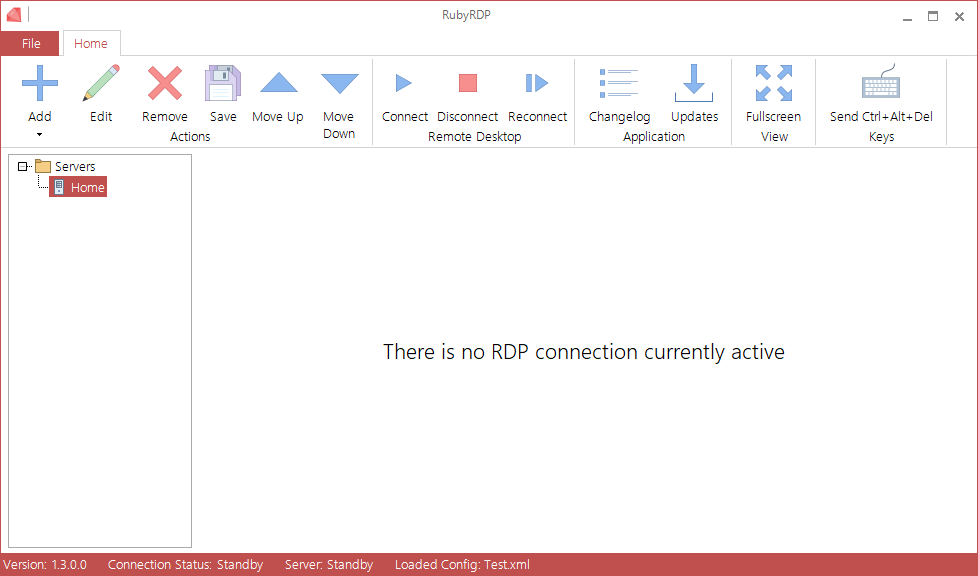Open the File menu tab
Viewport: 978px width, 576px height.
(31, 44)
